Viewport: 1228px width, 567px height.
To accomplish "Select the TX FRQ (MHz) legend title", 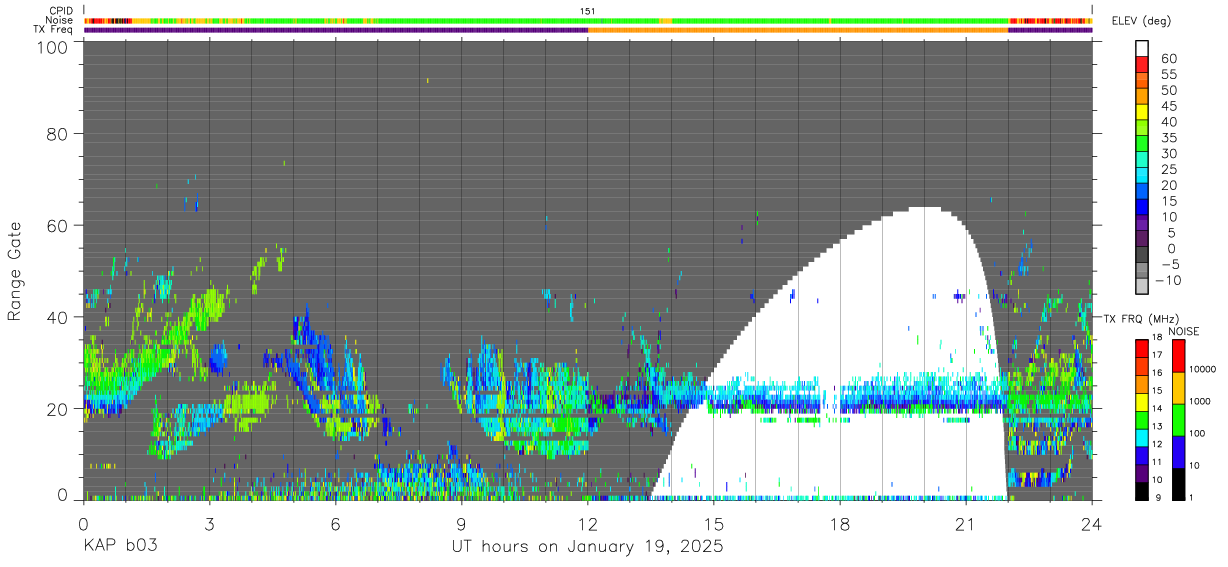I will click(x=1143, y=318).
